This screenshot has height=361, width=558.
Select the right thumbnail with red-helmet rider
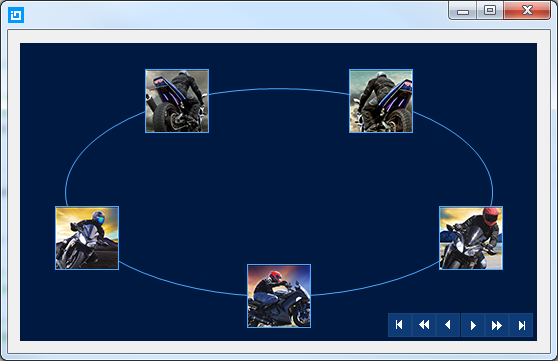coord(471,238)
